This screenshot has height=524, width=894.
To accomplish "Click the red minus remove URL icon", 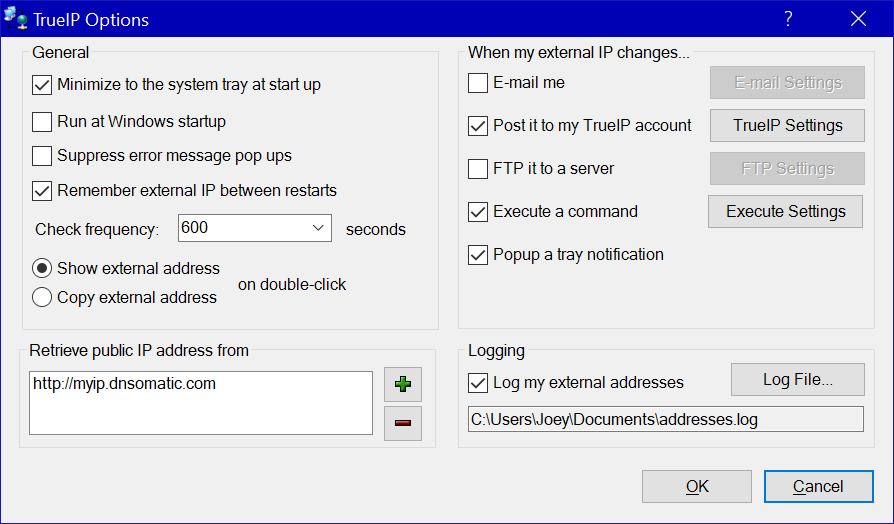I will coord(403,423).
